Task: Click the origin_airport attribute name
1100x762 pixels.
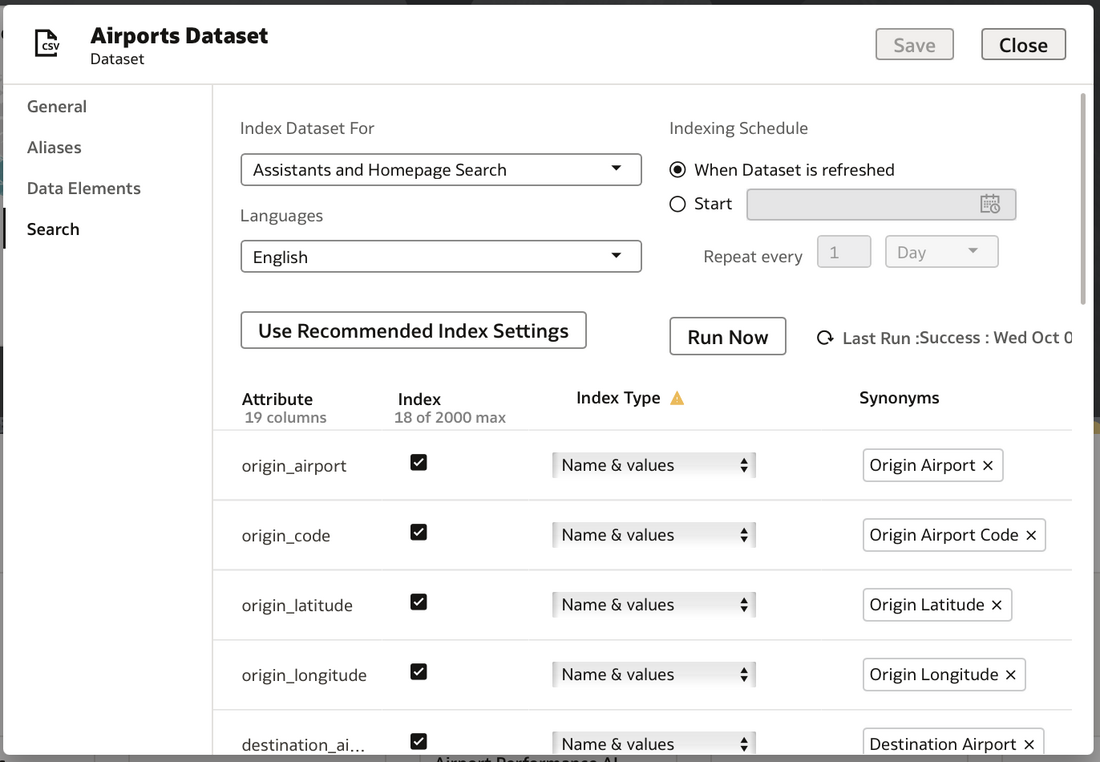Action: coord(294,466)
